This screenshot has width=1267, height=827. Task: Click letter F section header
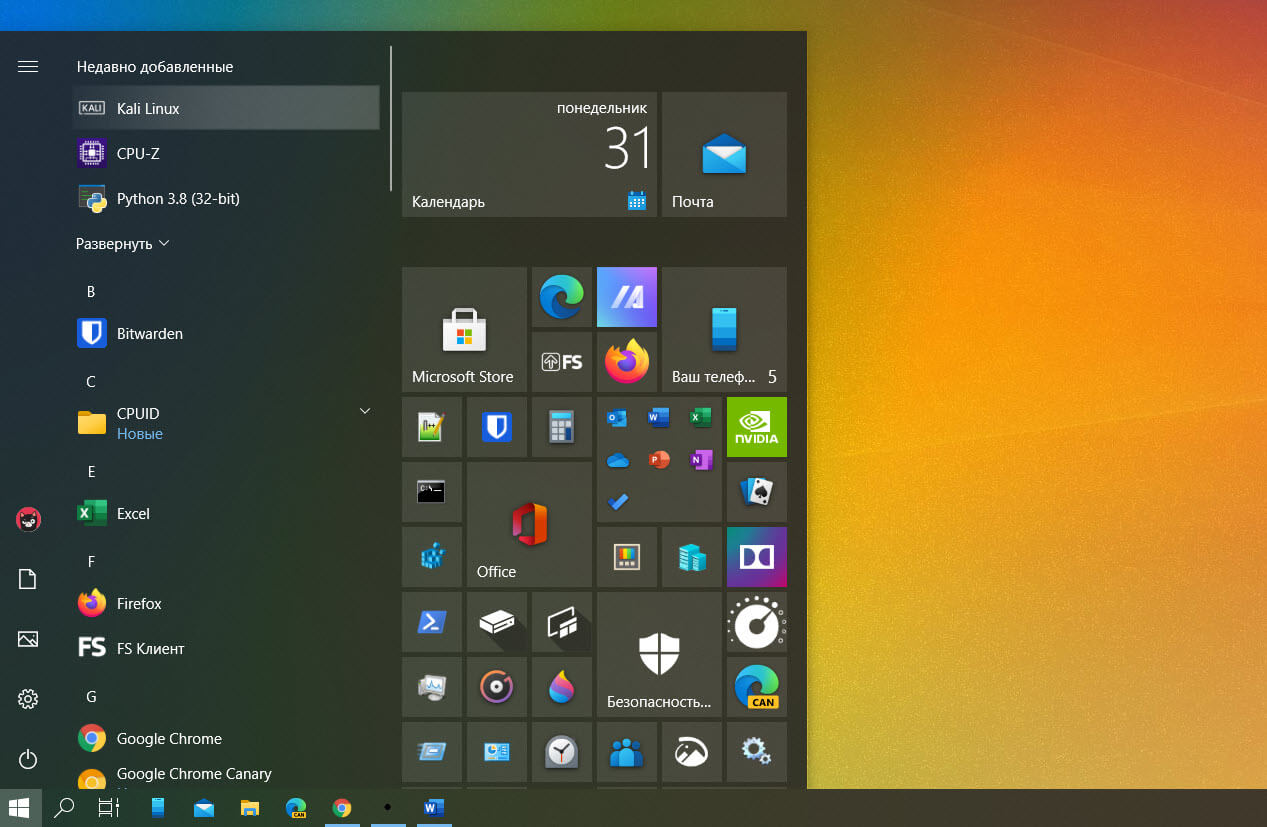pyautogui.click(x=91, y=562)
